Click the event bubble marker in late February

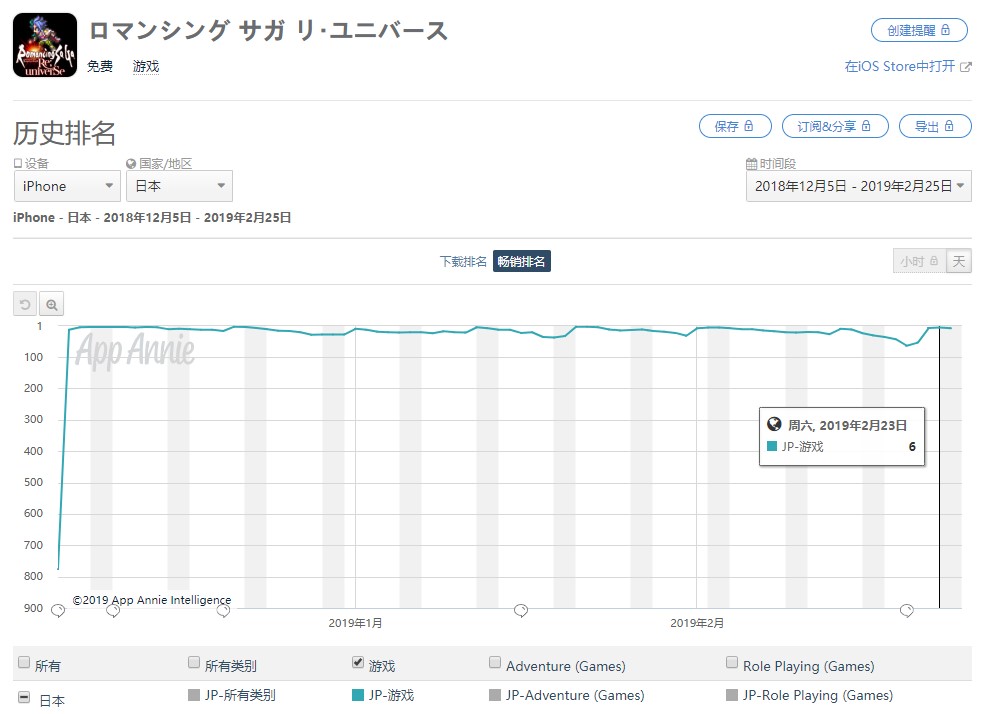click(x=906, y=610)
